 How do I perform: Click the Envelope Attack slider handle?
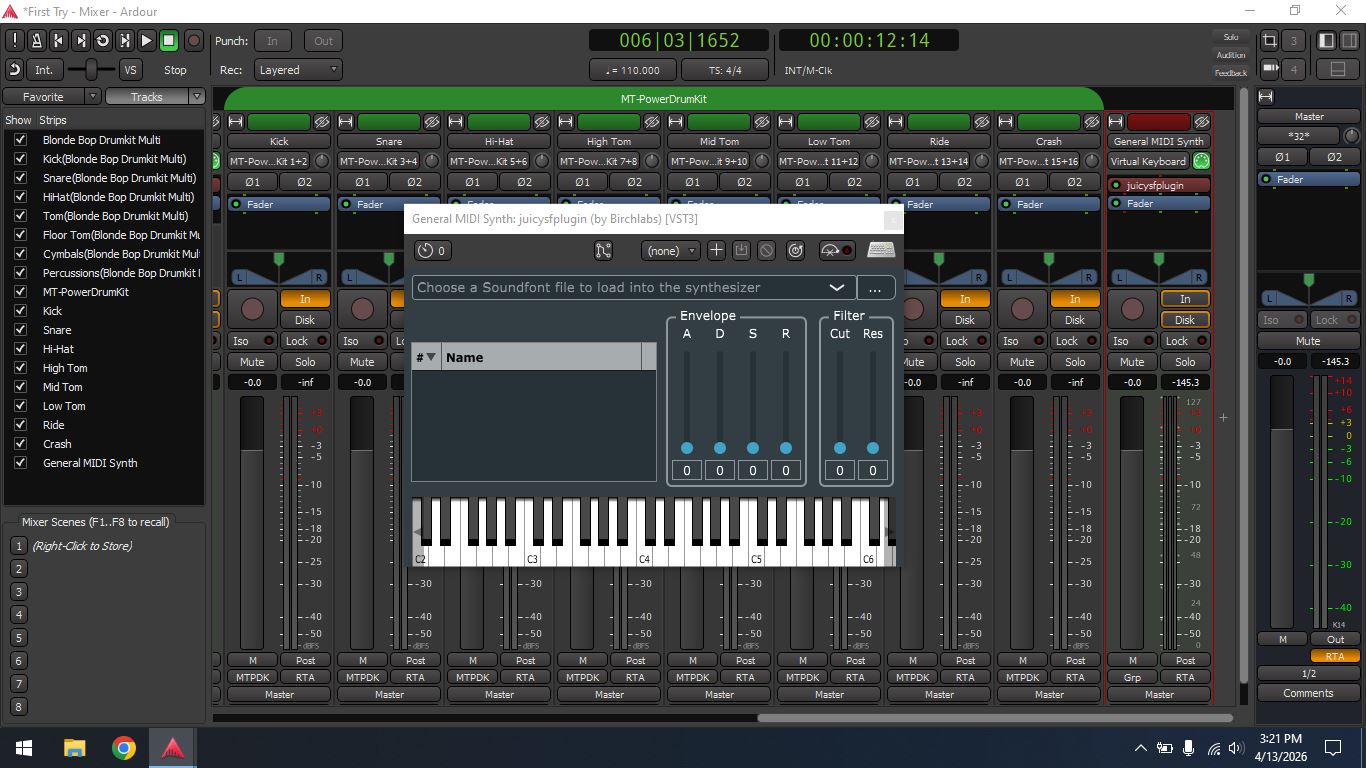(687, 448)
